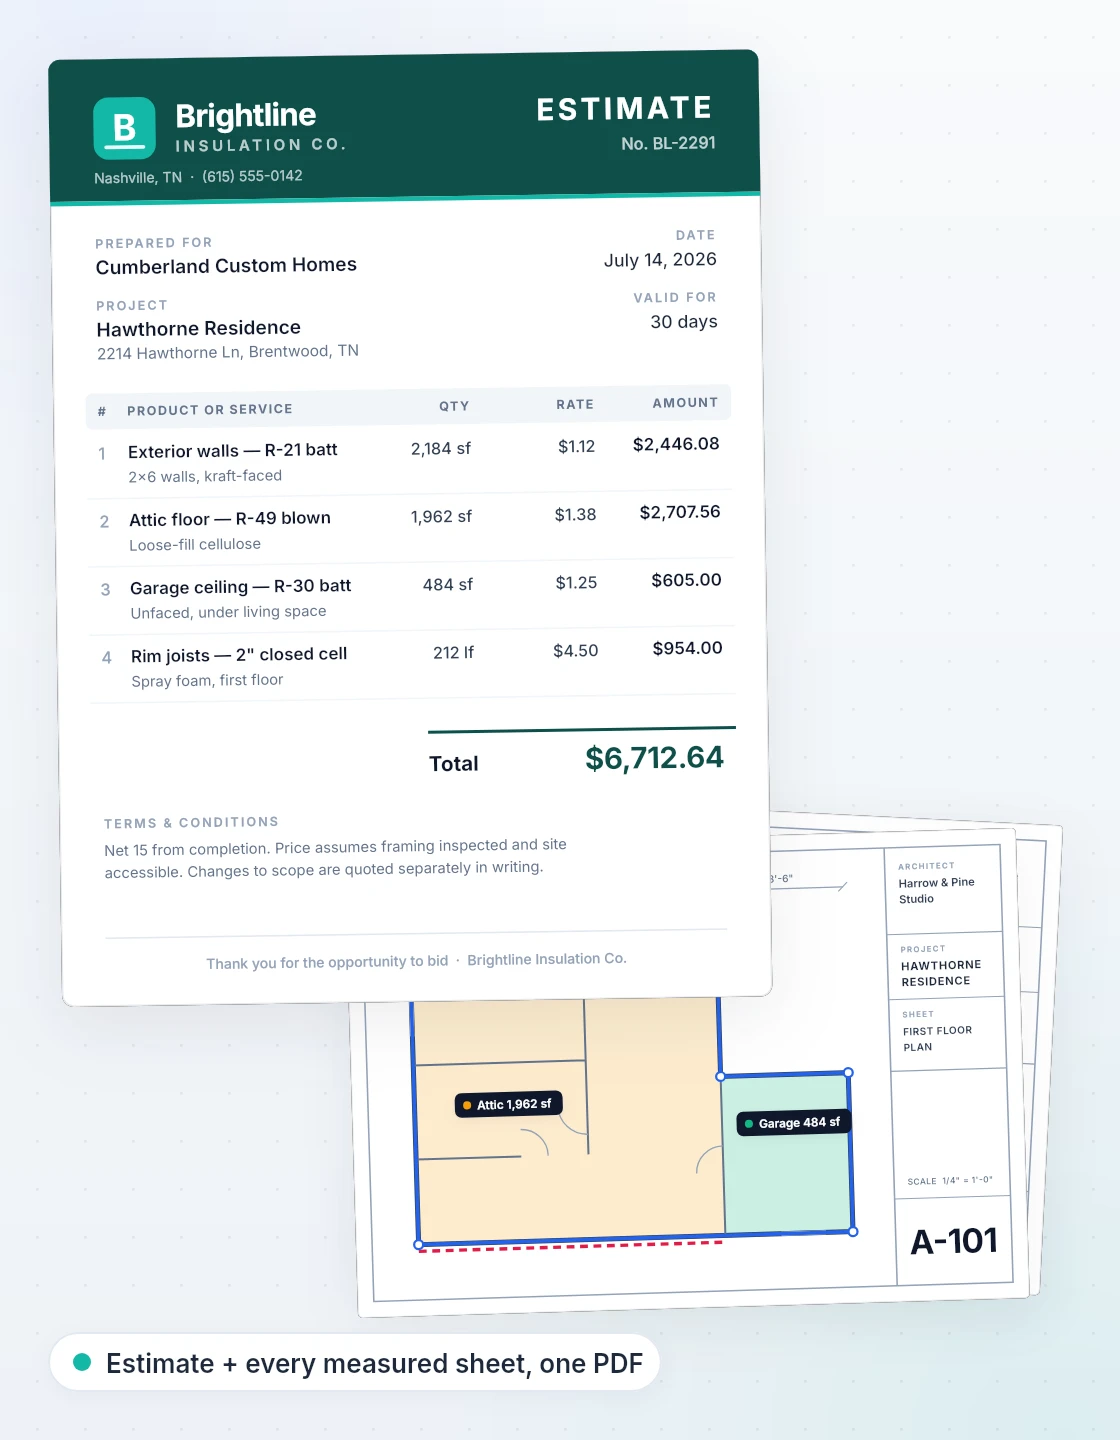Click the Brightline company name
This screenshot has height=1440, width=1120.
[x=246, y=116]
